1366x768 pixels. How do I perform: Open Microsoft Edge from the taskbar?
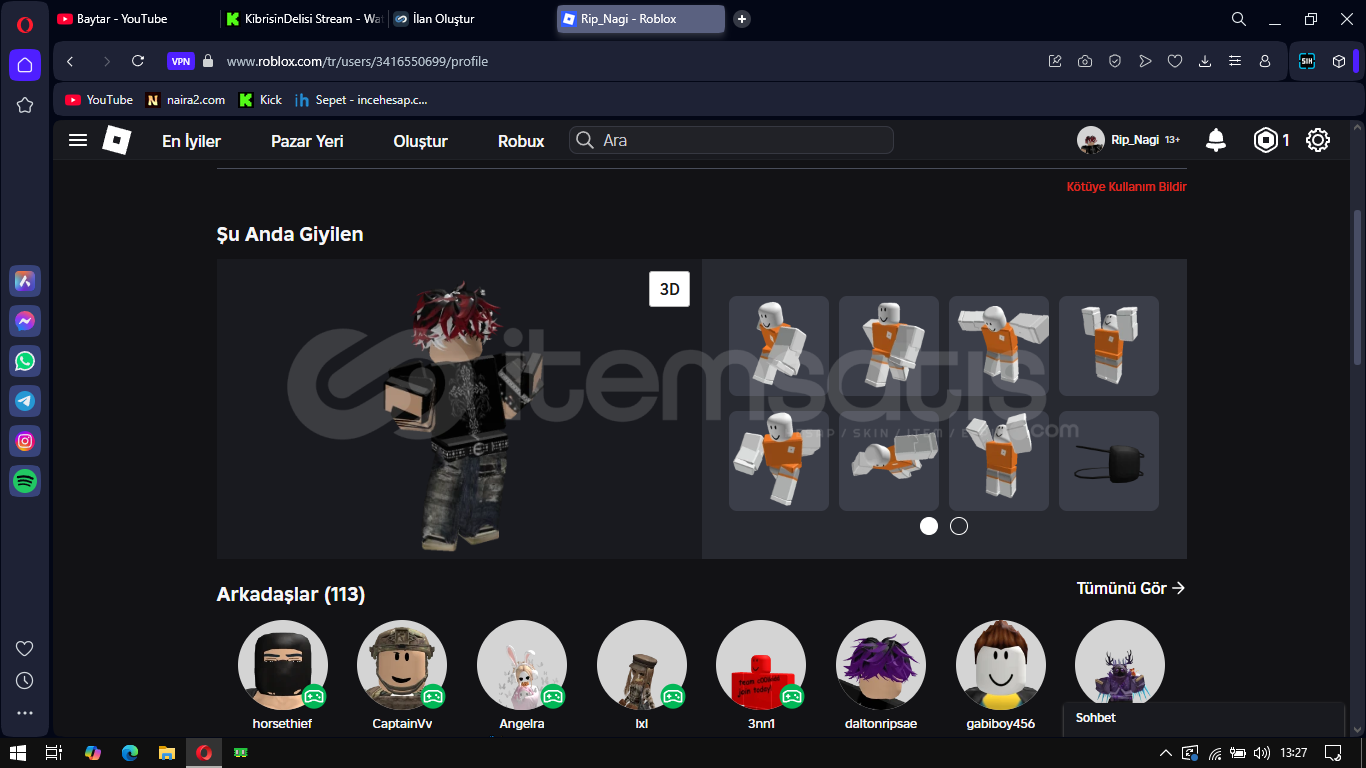click(129, 752)
